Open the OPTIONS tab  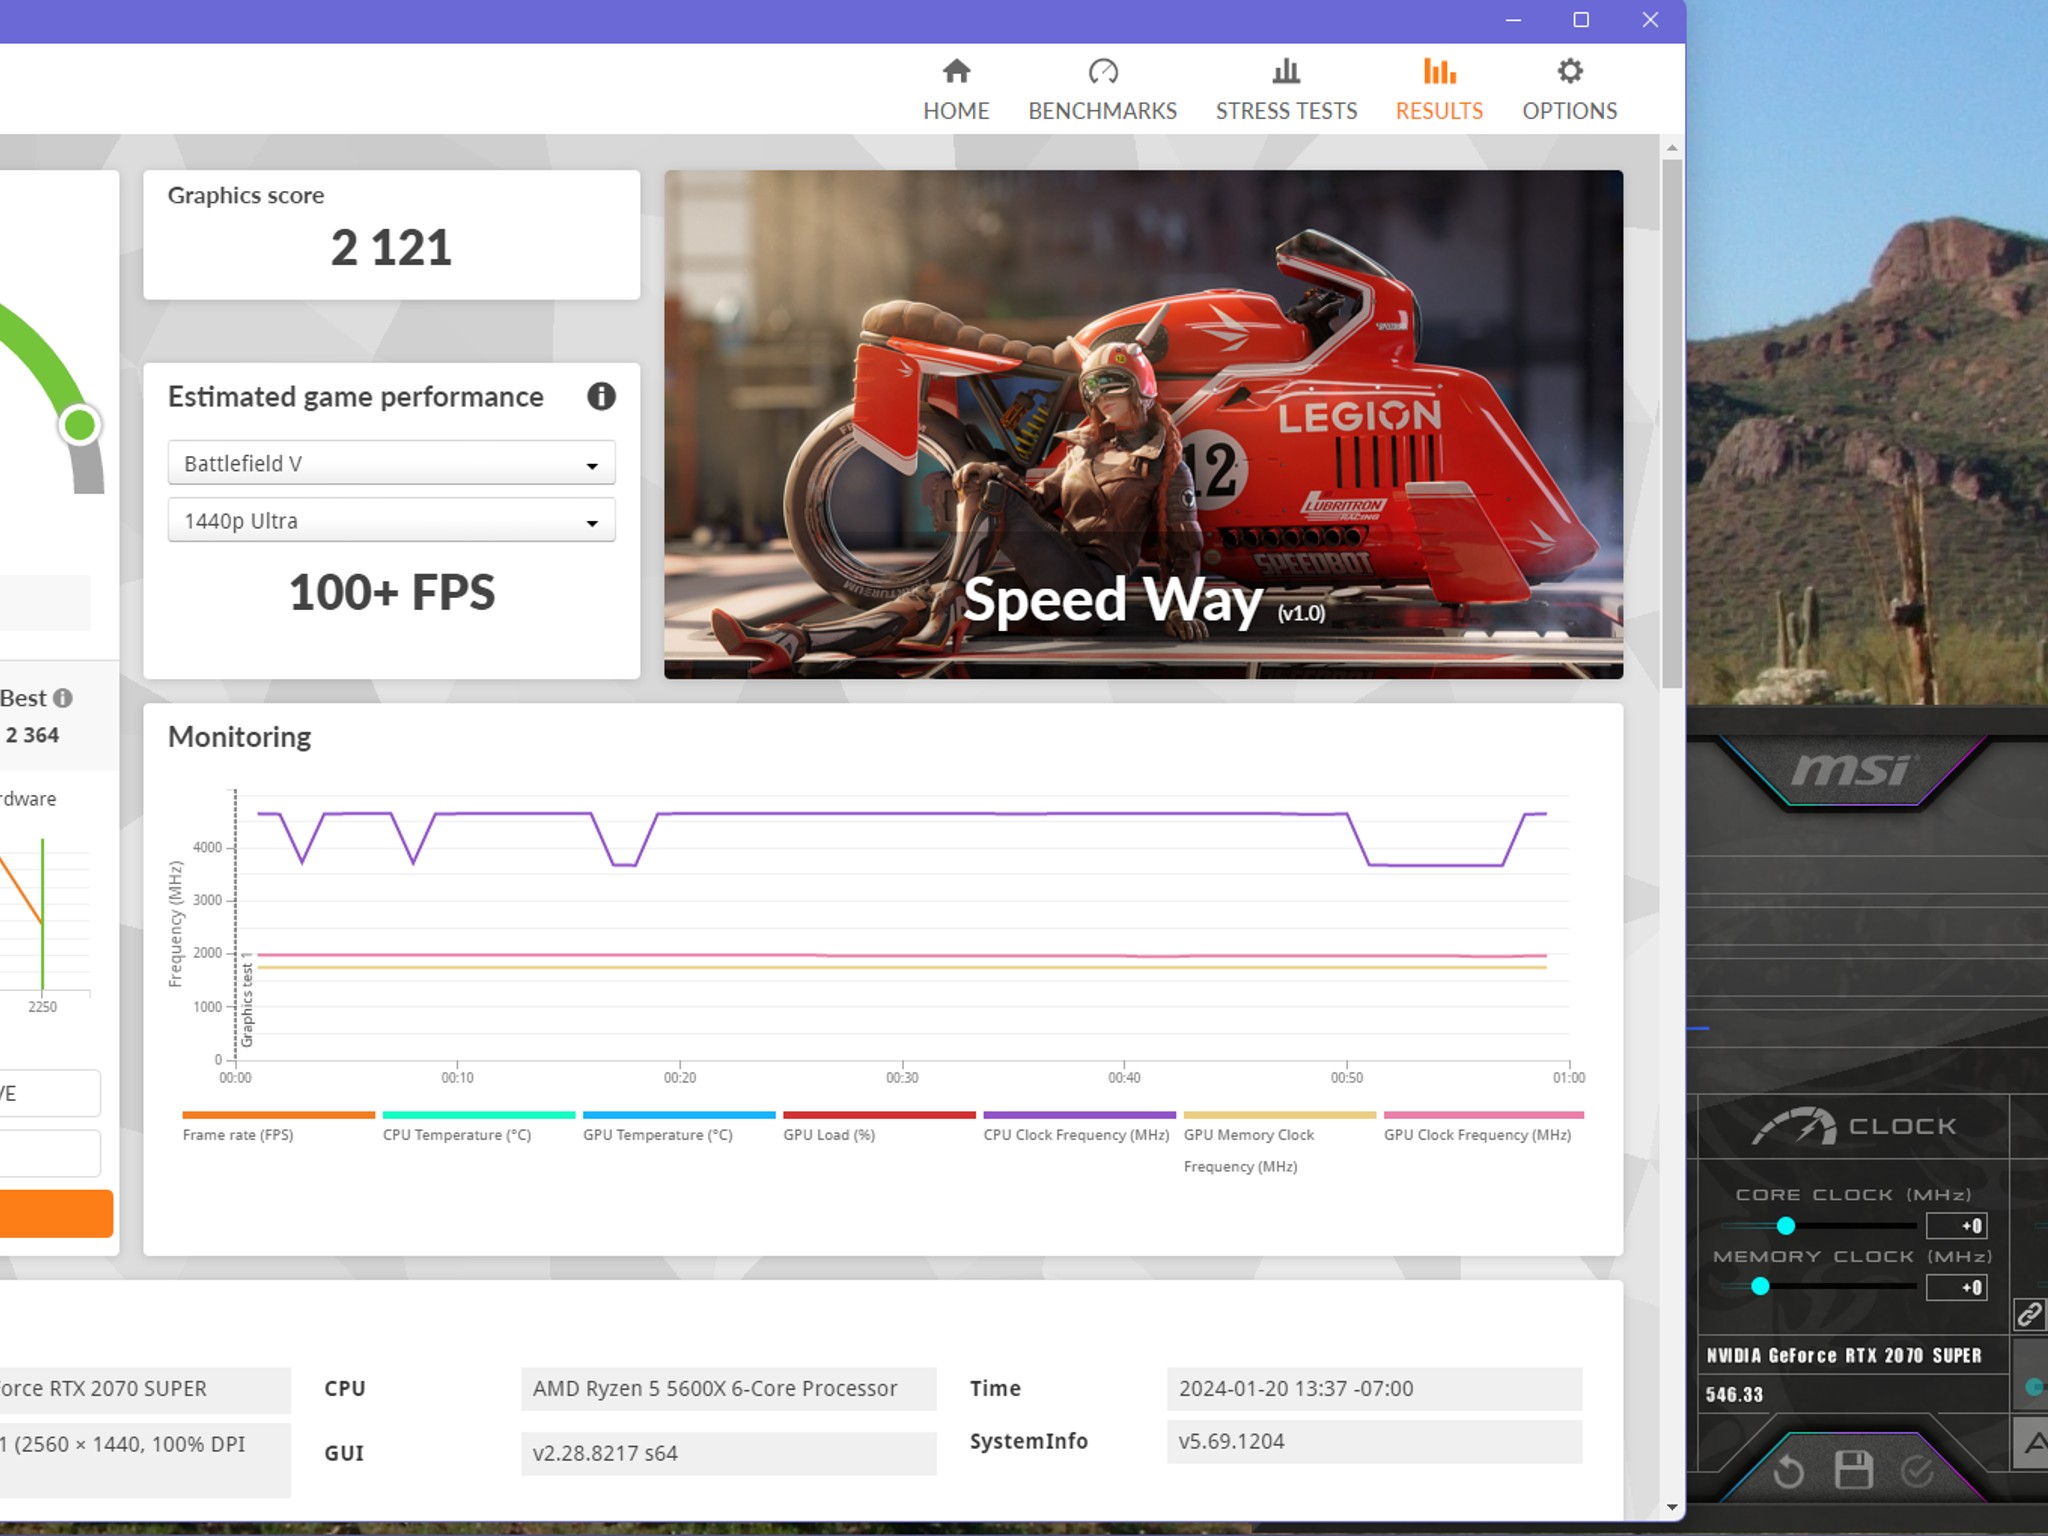tap(1569, 90)
